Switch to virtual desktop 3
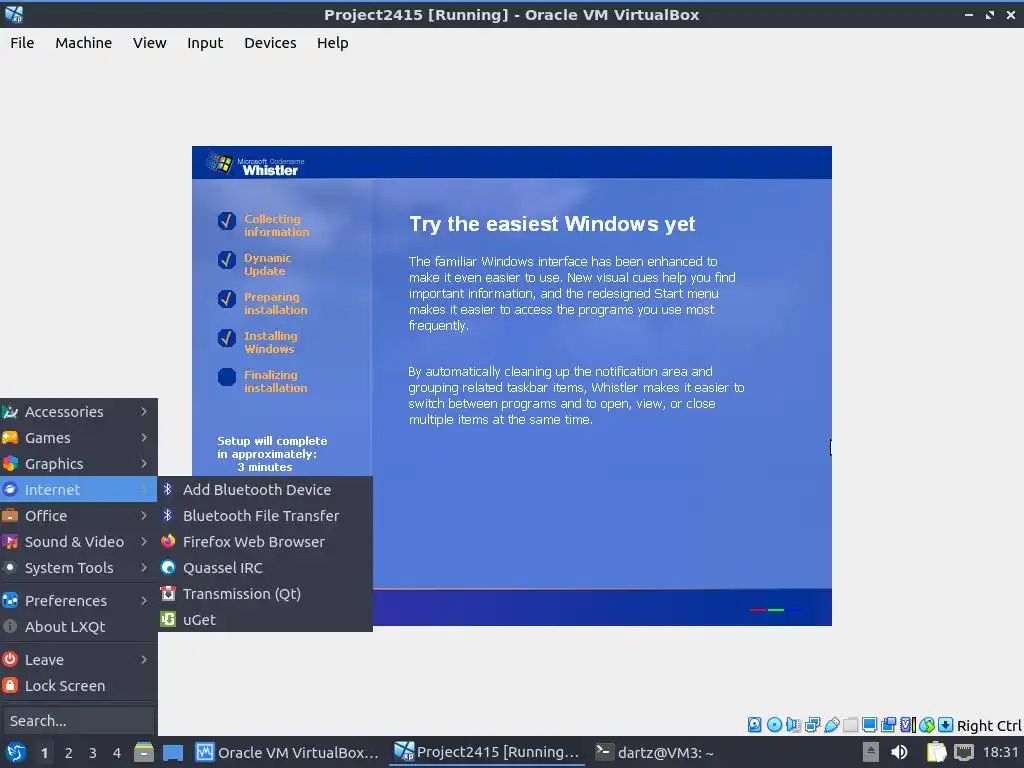1024x768 pixels. pos(93,753)
